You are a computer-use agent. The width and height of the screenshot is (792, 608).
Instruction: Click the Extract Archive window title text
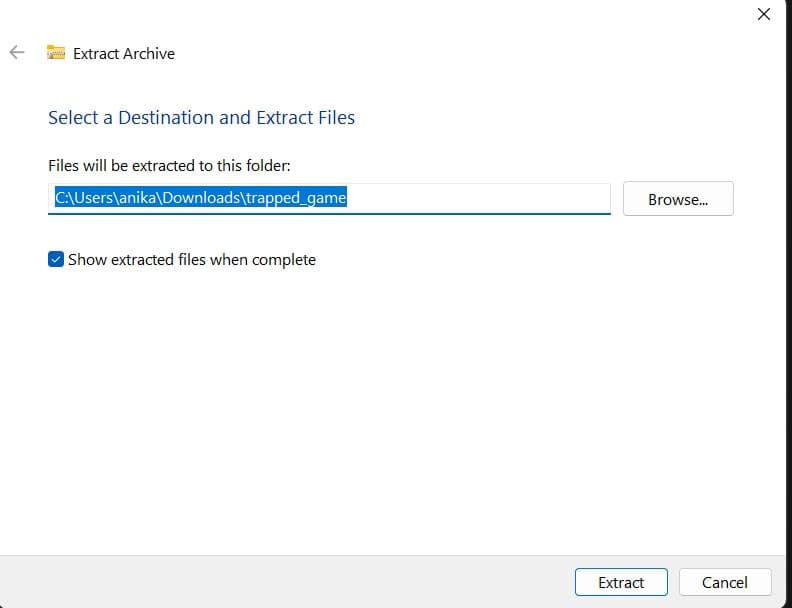124,54
